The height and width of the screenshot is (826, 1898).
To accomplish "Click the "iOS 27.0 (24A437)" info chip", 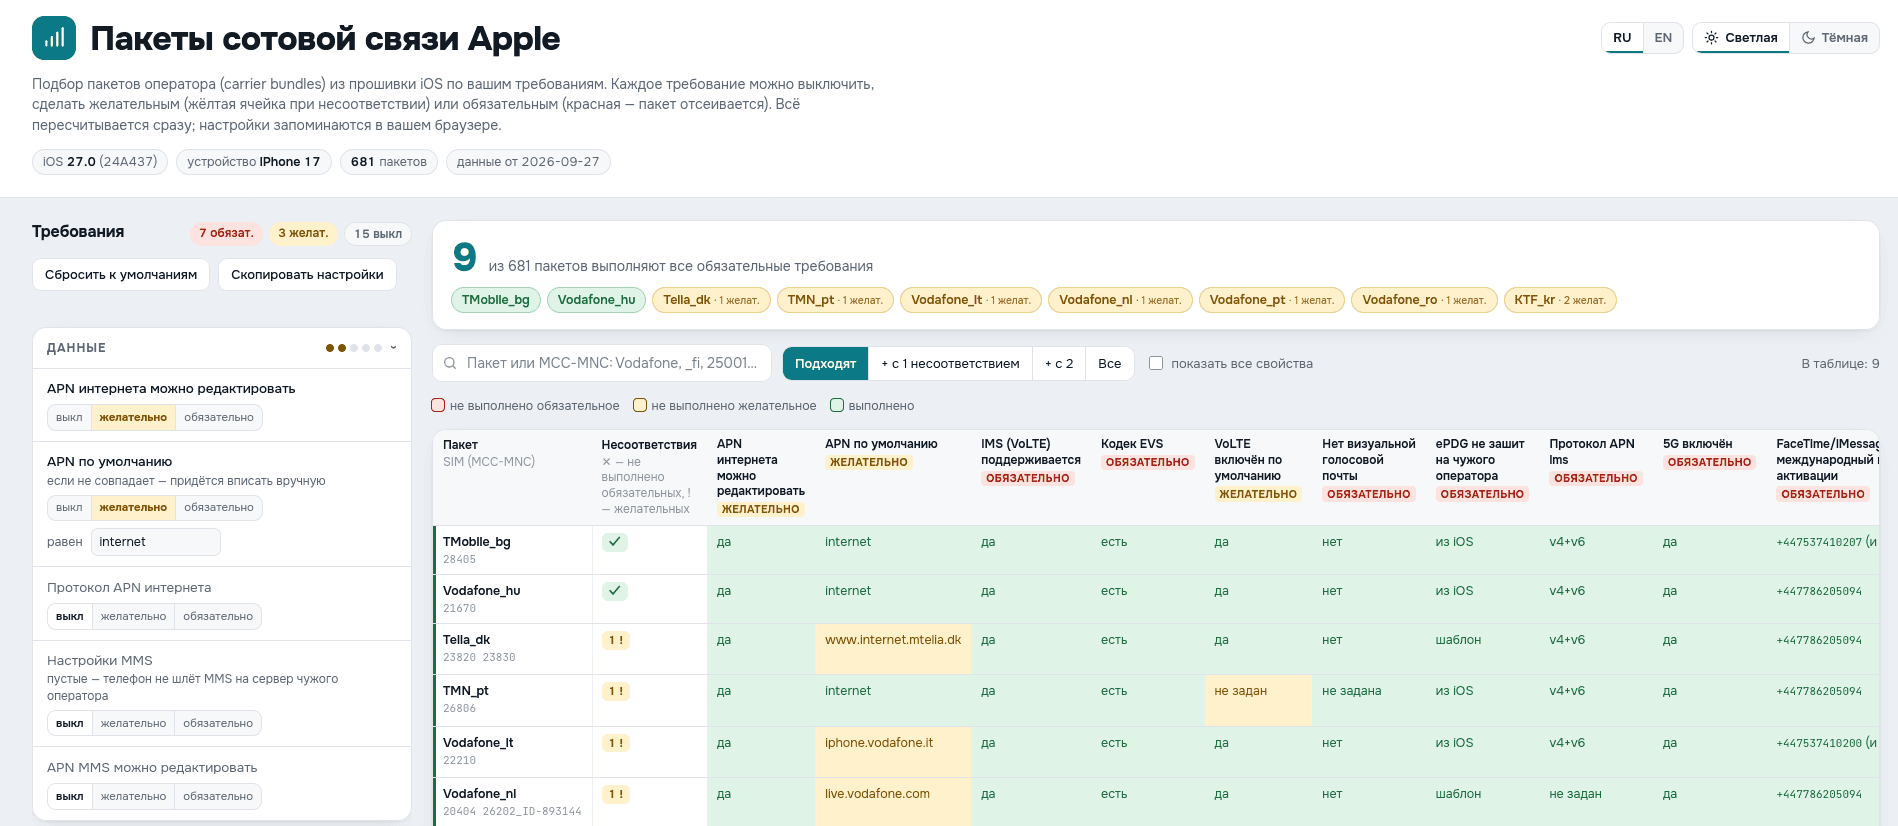I will pyautogui.click(x=100, y=162).
